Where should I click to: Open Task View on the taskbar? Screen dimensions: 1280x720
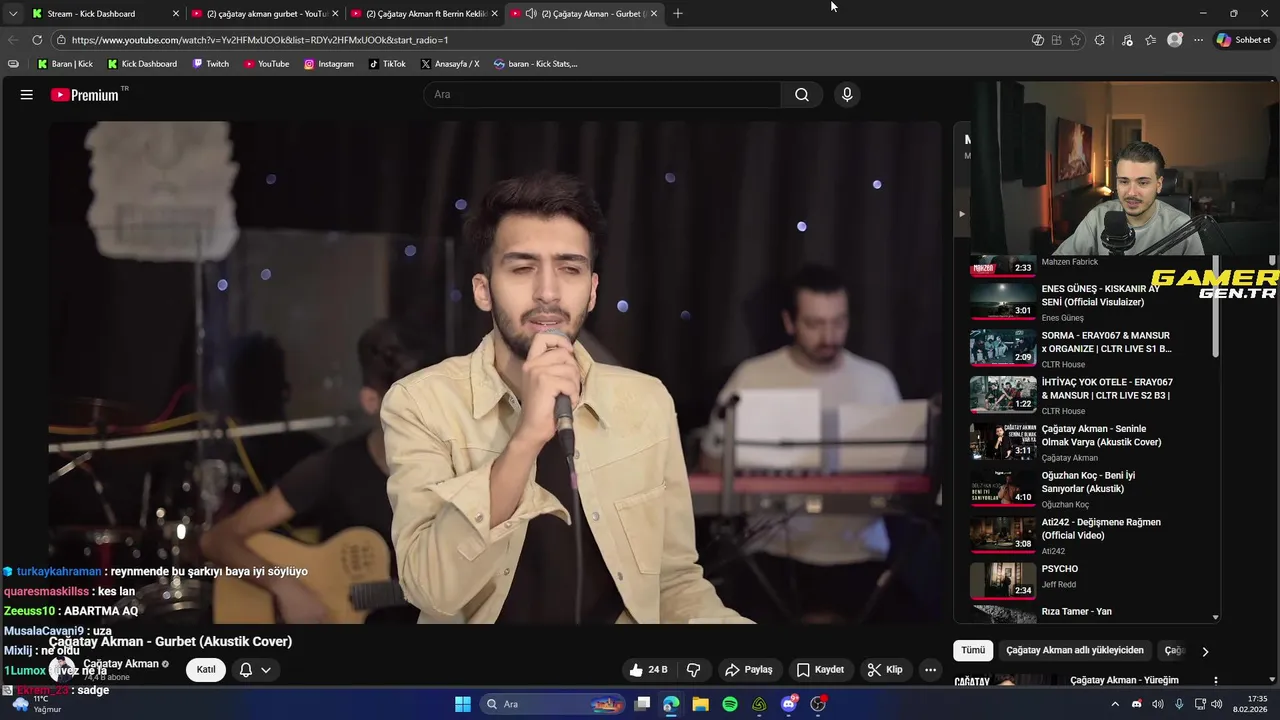click(x=642, y=704)
